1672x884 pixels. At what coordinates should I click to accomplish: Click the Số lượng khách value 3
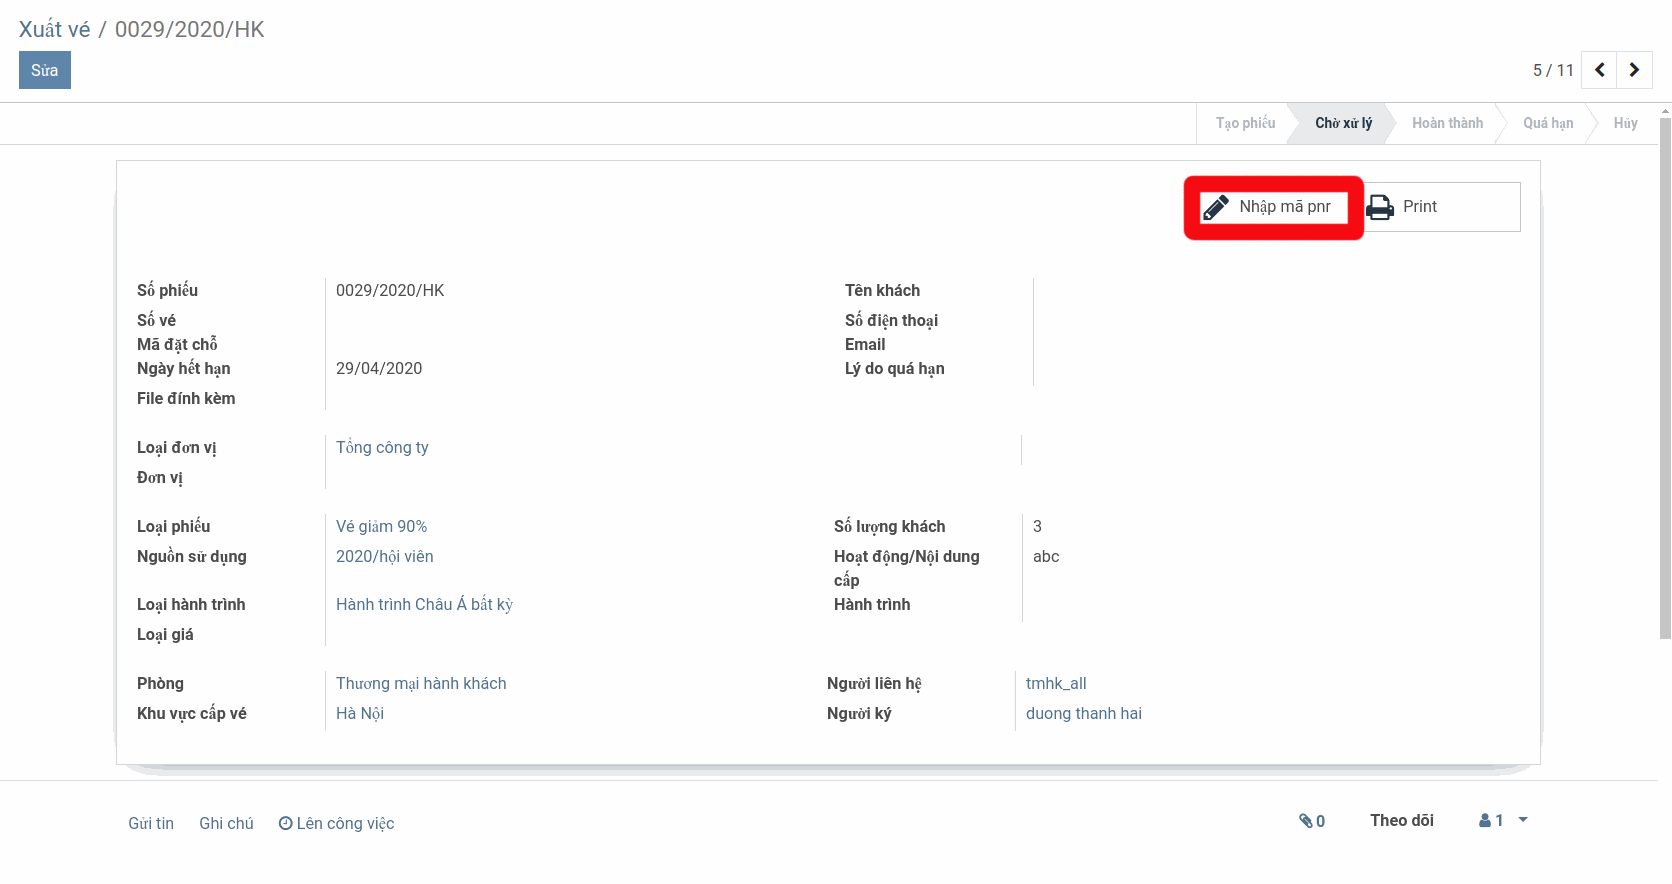point(1037,526)
